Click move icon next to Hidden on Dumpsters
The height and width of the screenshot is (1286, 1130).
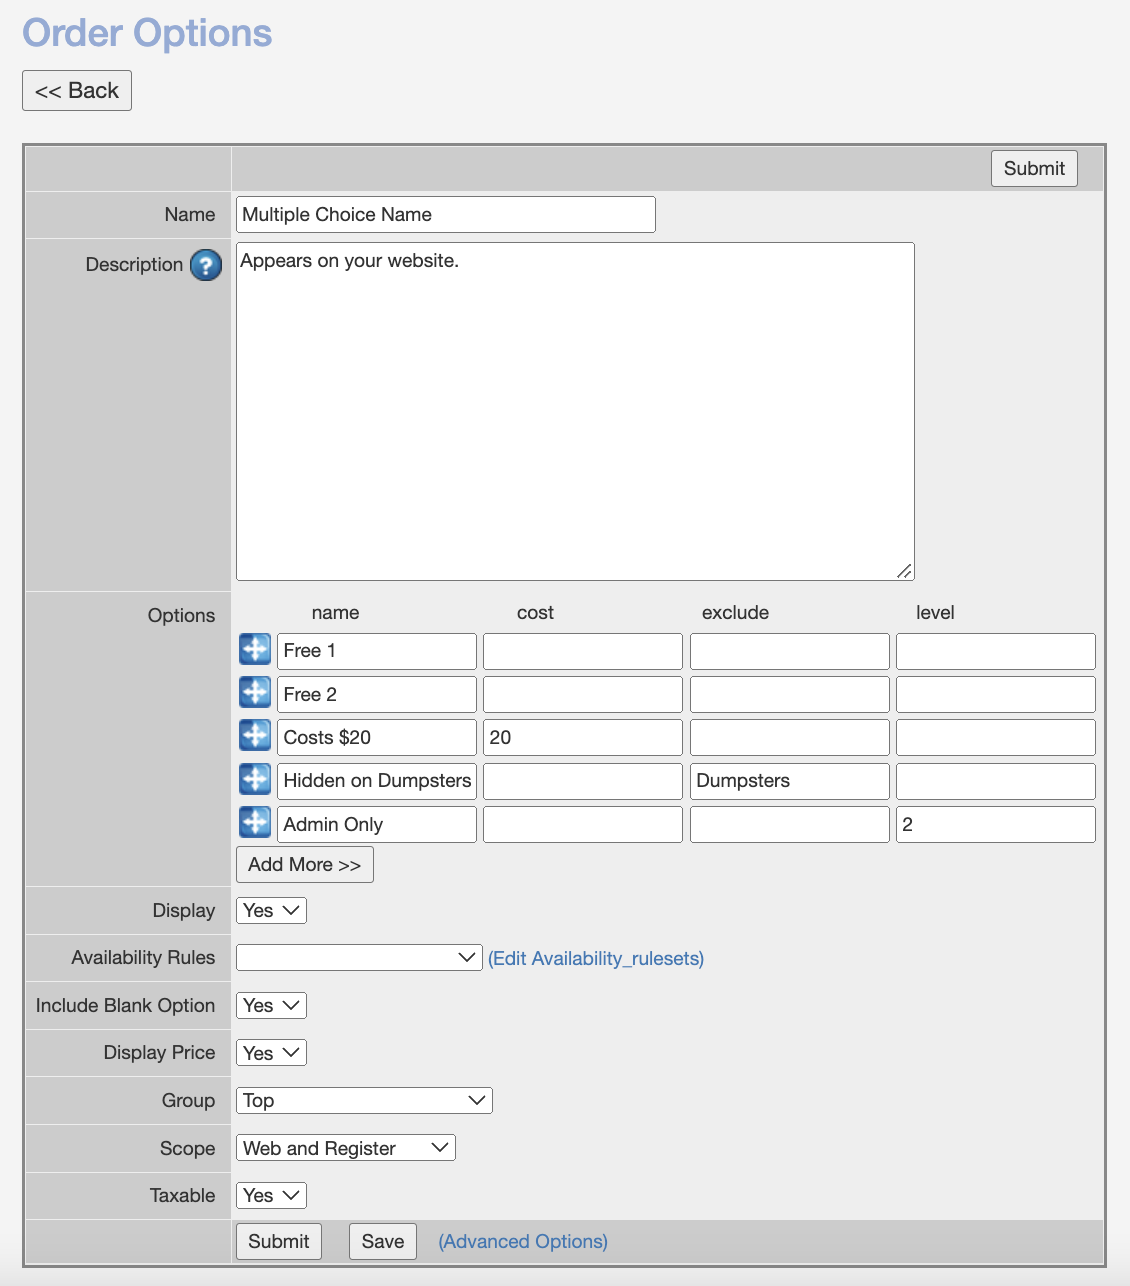[x=255, y=779]
